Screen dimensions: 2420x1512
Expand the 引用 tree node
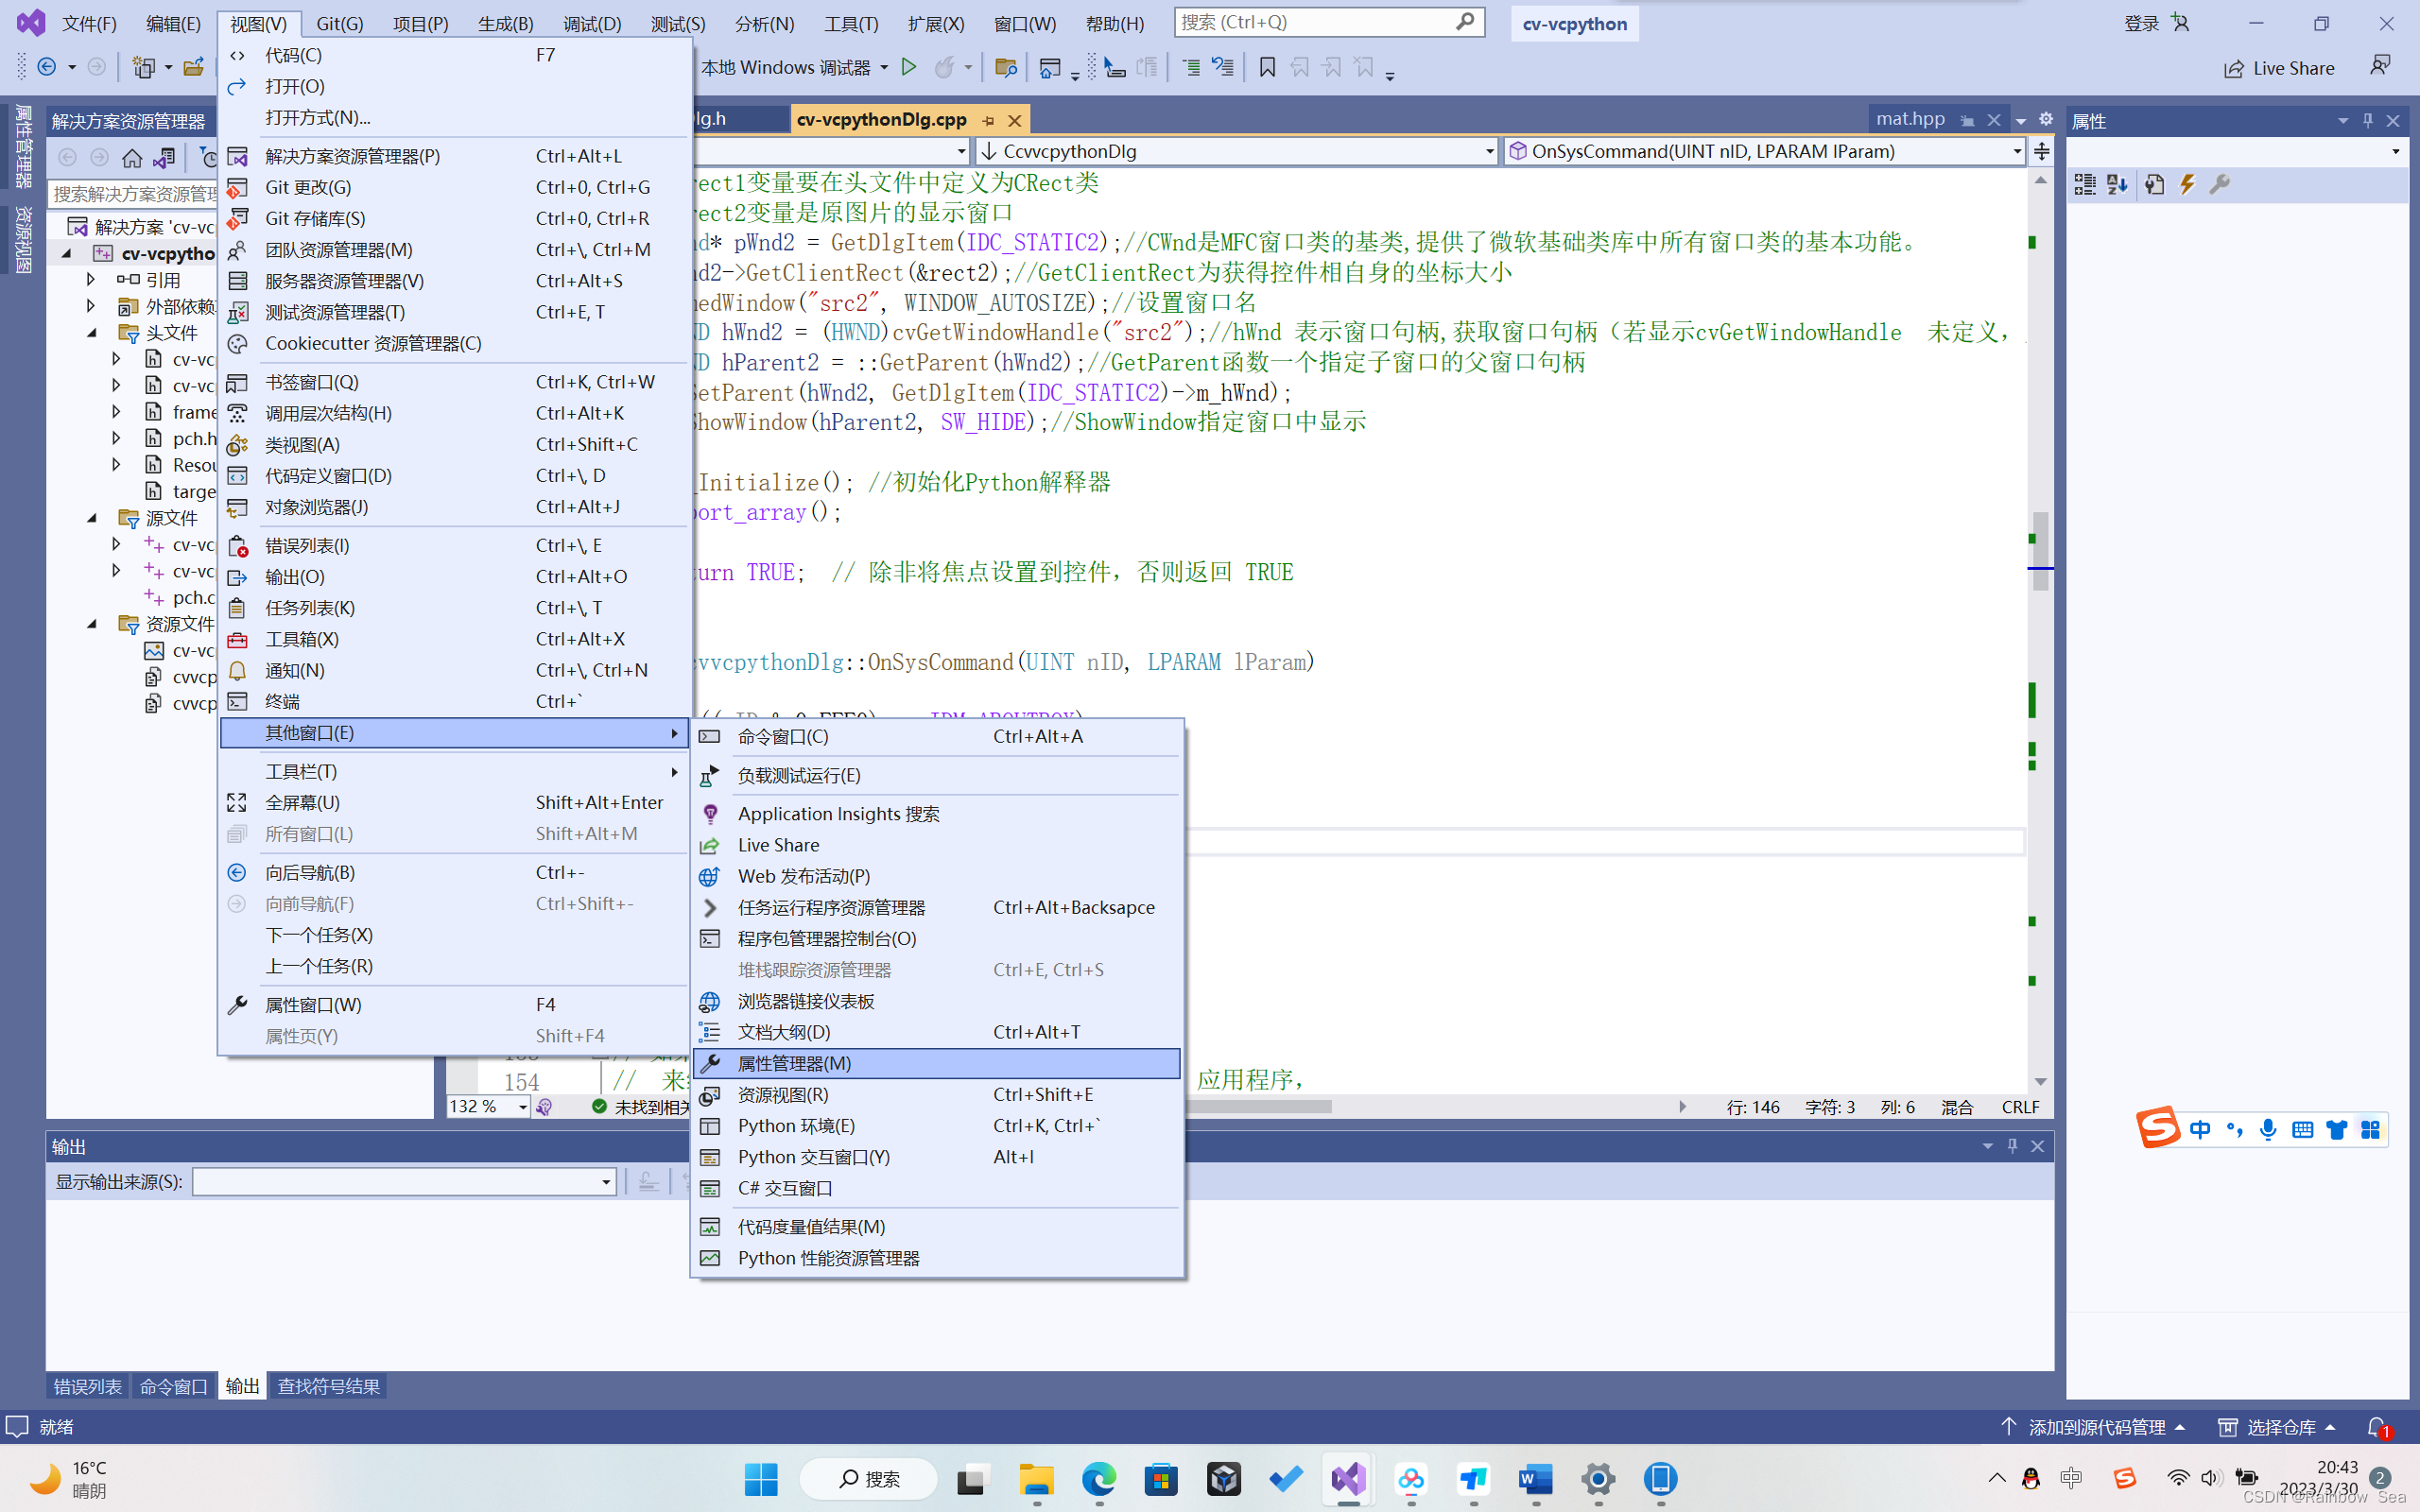(91, 279)
